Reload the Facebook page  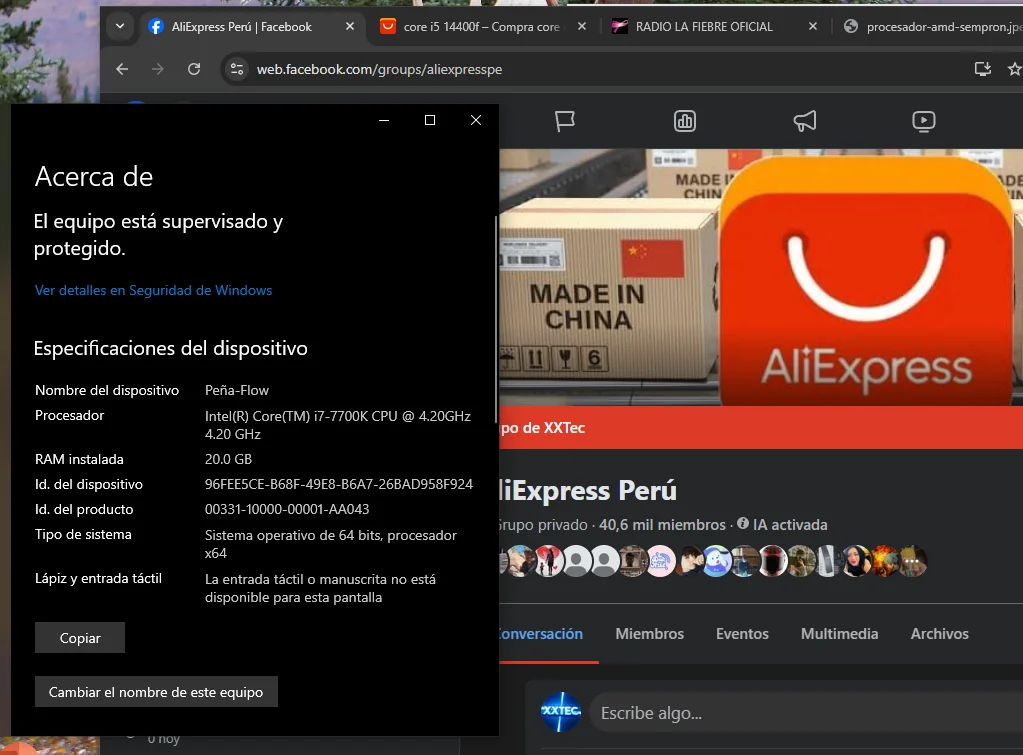pyautogui.click(x=194, y=69)
